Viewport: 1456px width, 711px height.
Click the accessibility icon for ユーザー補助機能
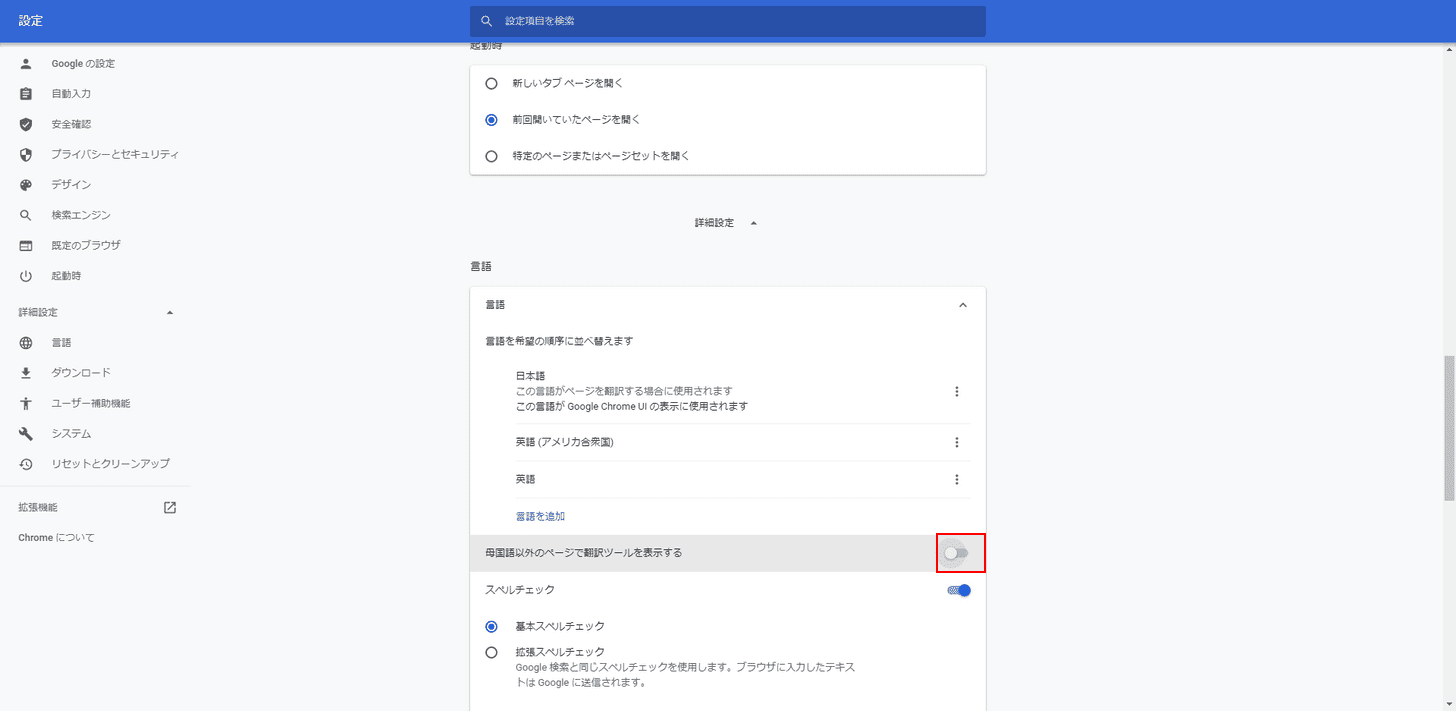26,403
